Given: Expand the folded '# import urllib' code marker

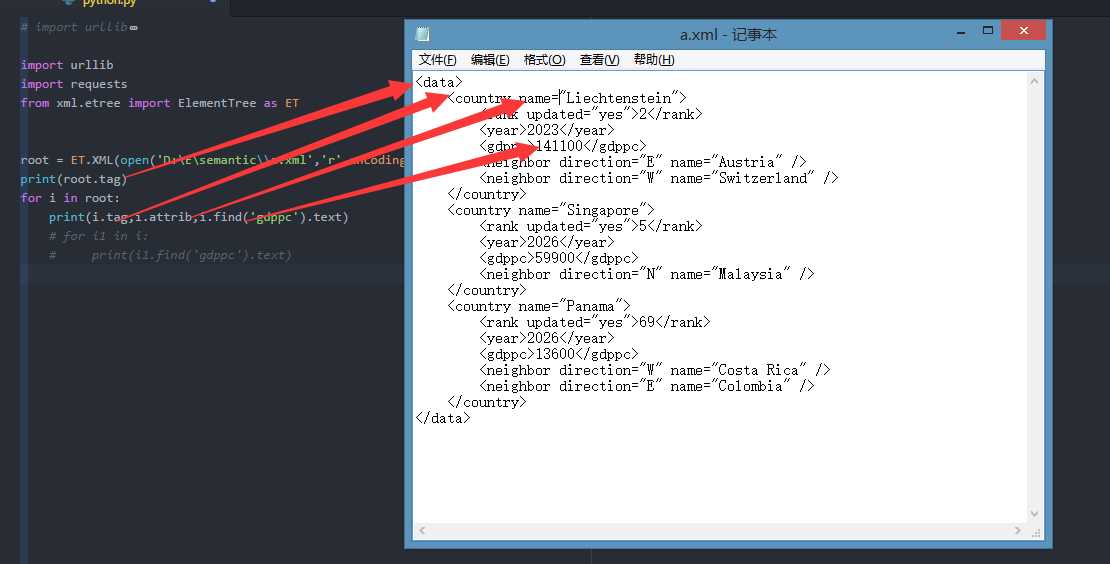Looking at the screenshot, I should 134,28.
